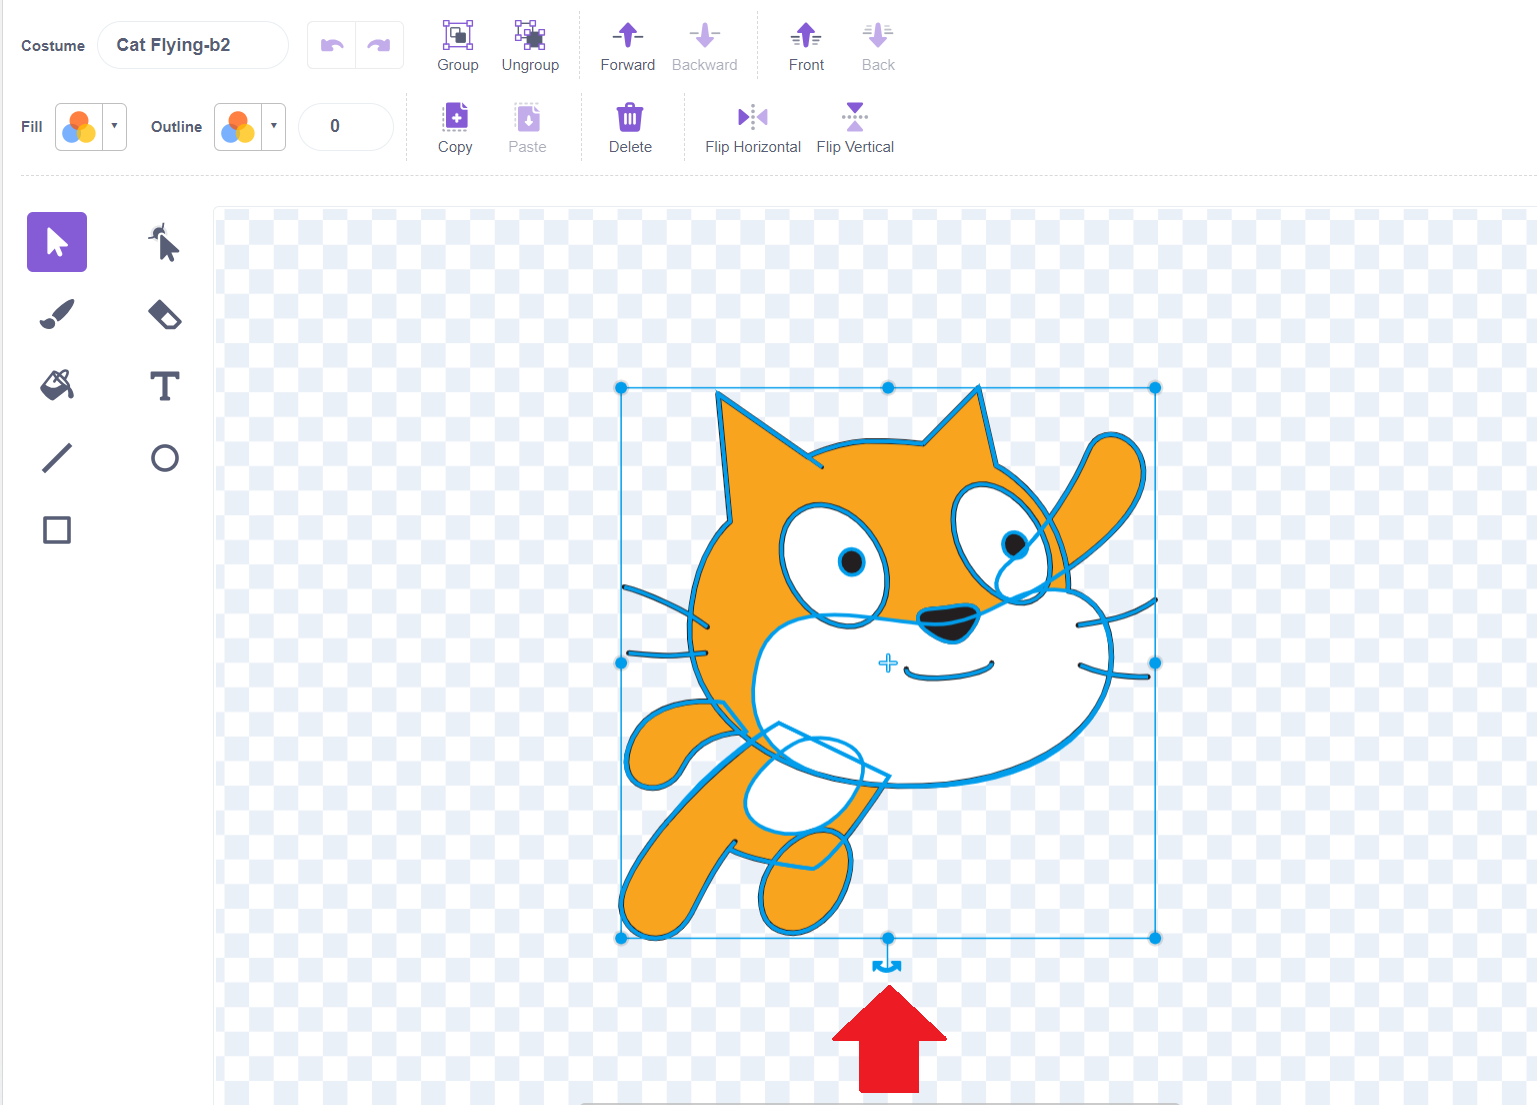Bring selection to Front

coord(806,46)
